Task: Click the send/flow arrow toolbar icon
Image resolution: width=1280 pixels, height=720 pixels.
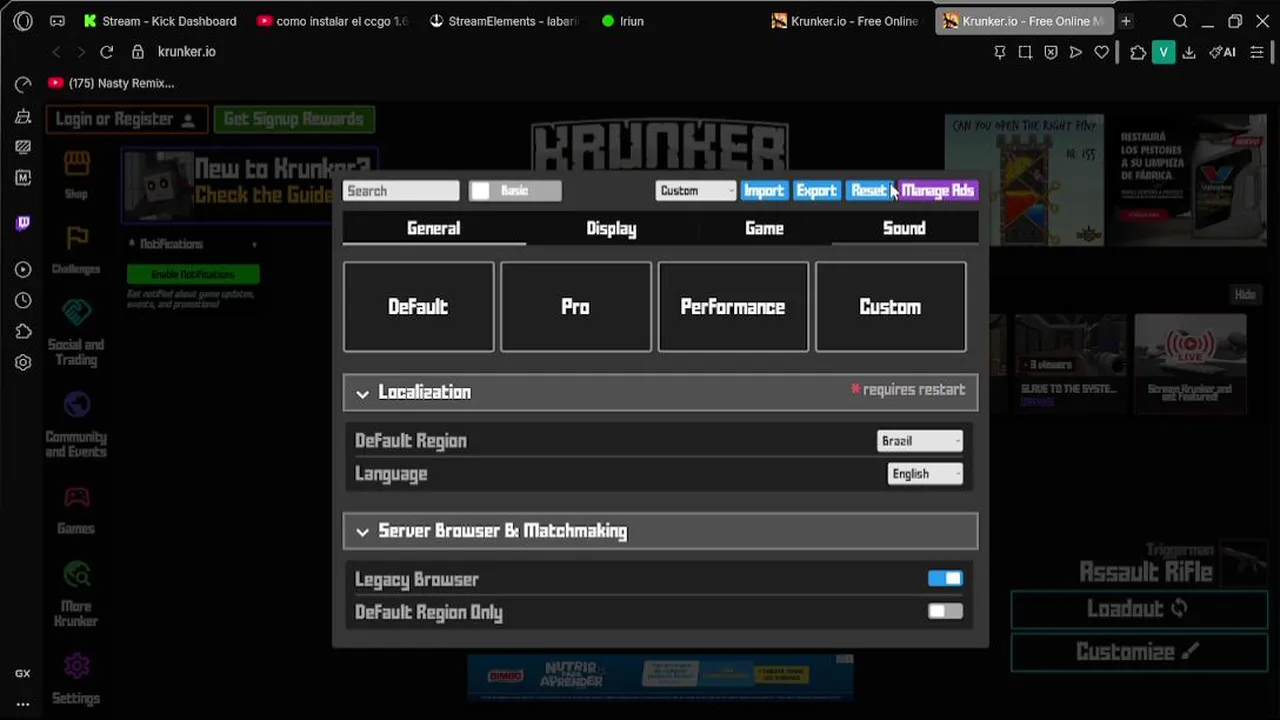Action: pyautogui.click(x=1076, y=52)
